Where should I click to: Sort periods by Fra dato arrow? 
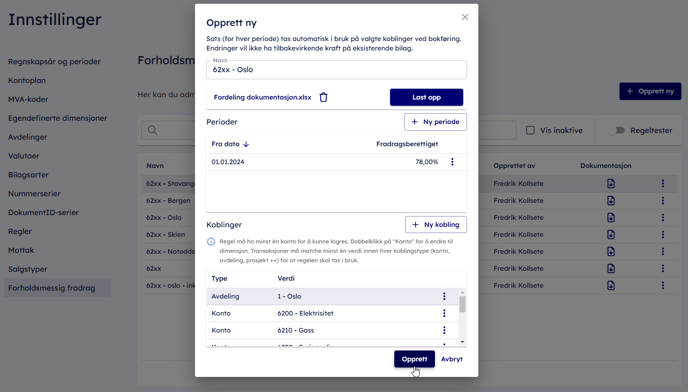(x=246, y=144)
